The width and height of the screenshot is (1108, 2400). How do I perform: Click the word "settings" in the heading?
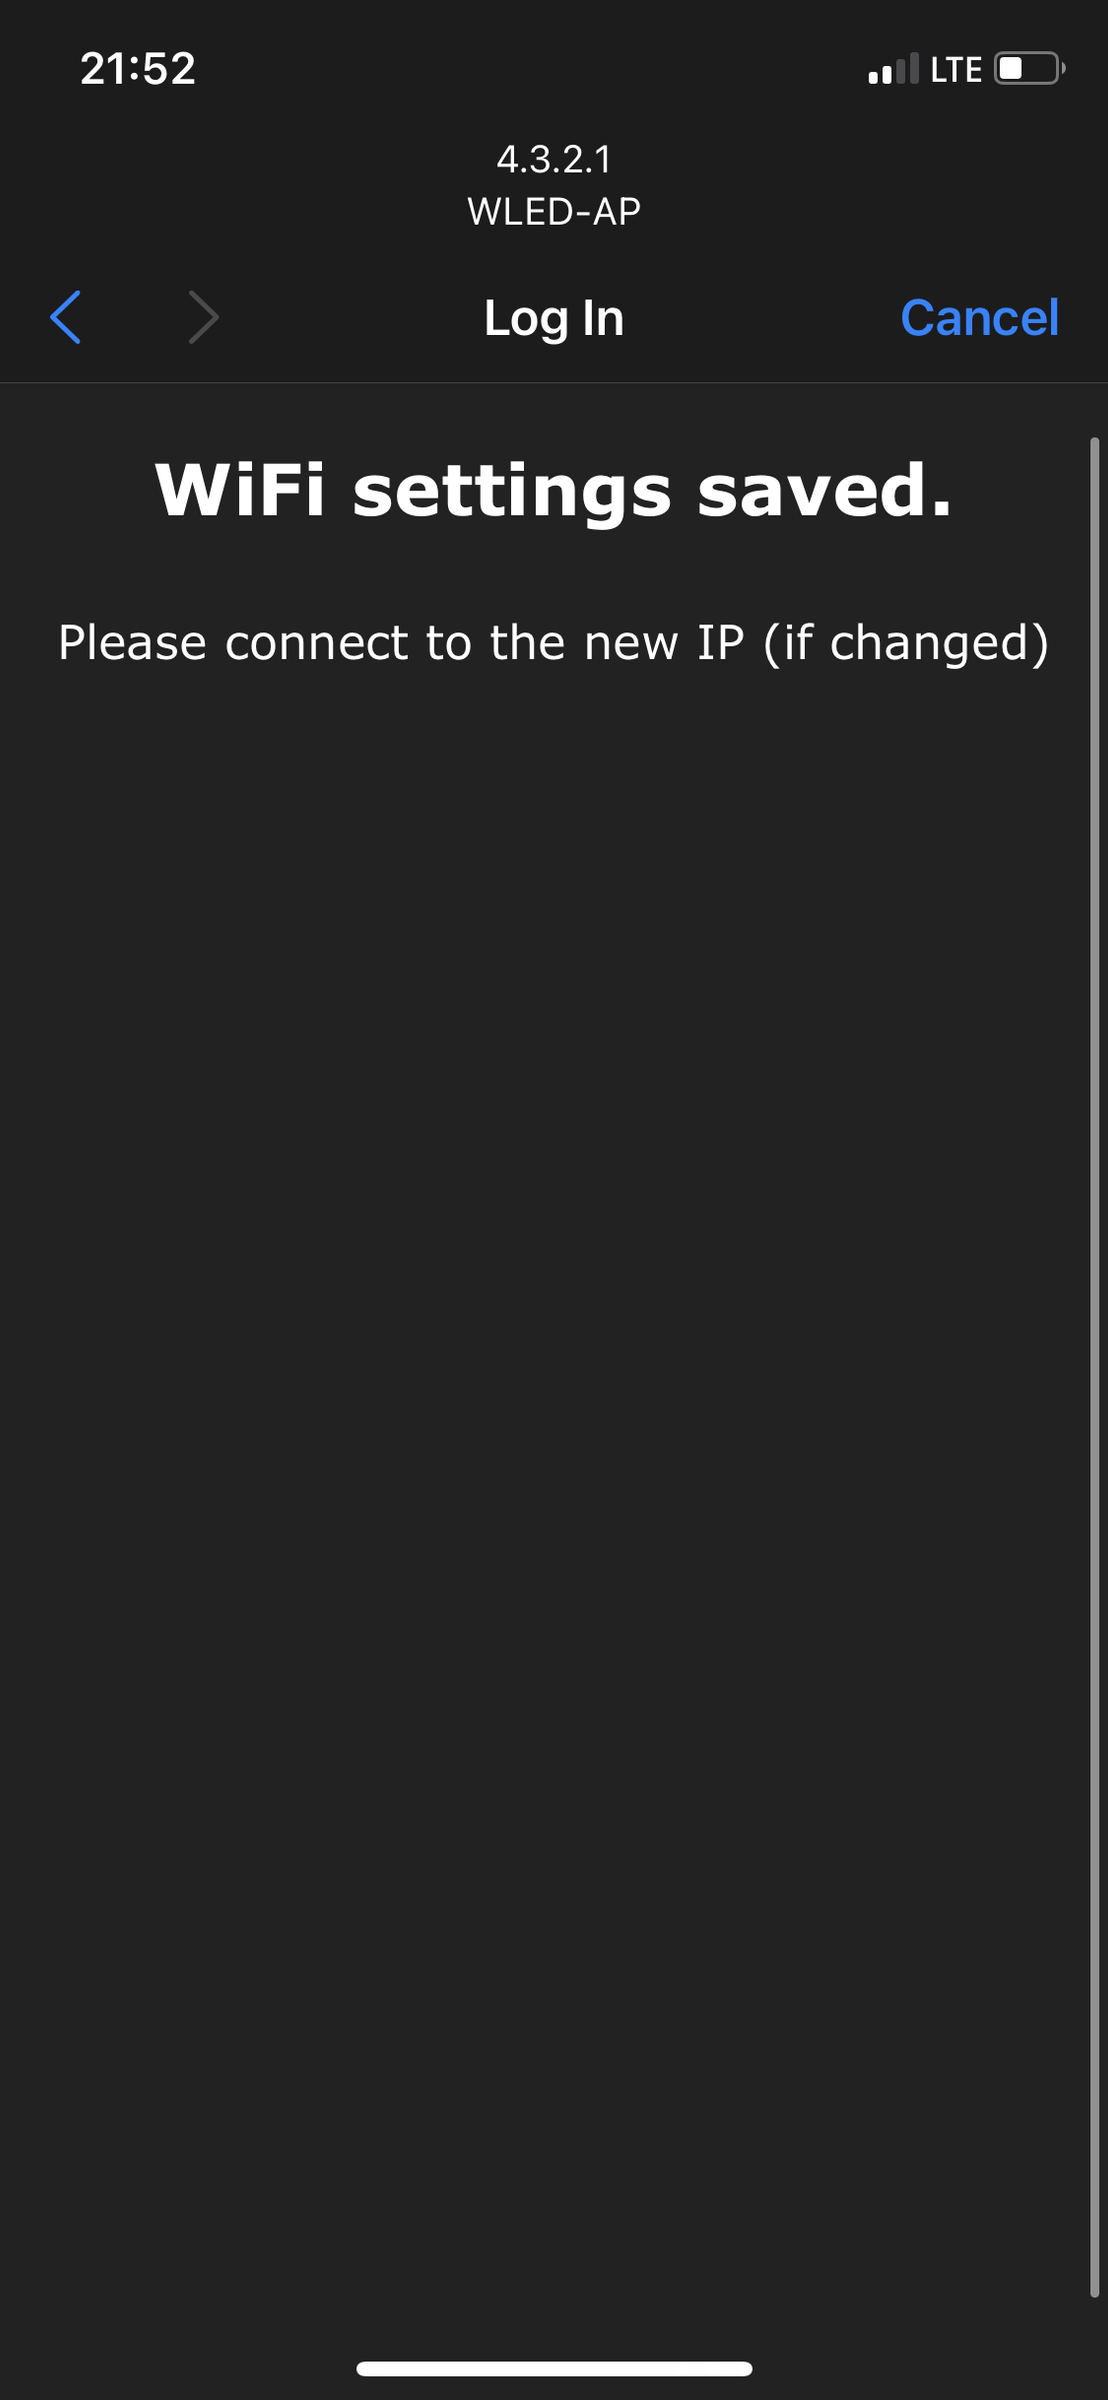coord(512,493)
